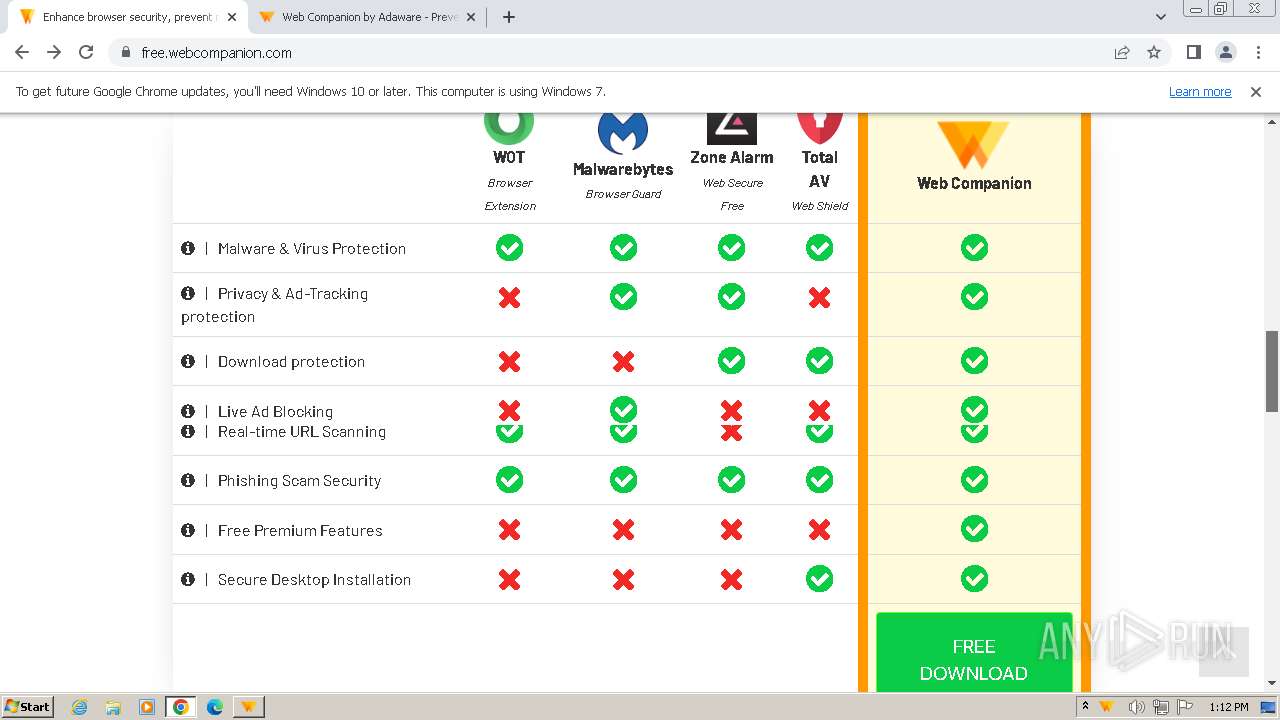Image resolution: width=1280 pixels, height=720 pixels.
Task: Close the Enhance browser security tab
Action: point(231,17)
